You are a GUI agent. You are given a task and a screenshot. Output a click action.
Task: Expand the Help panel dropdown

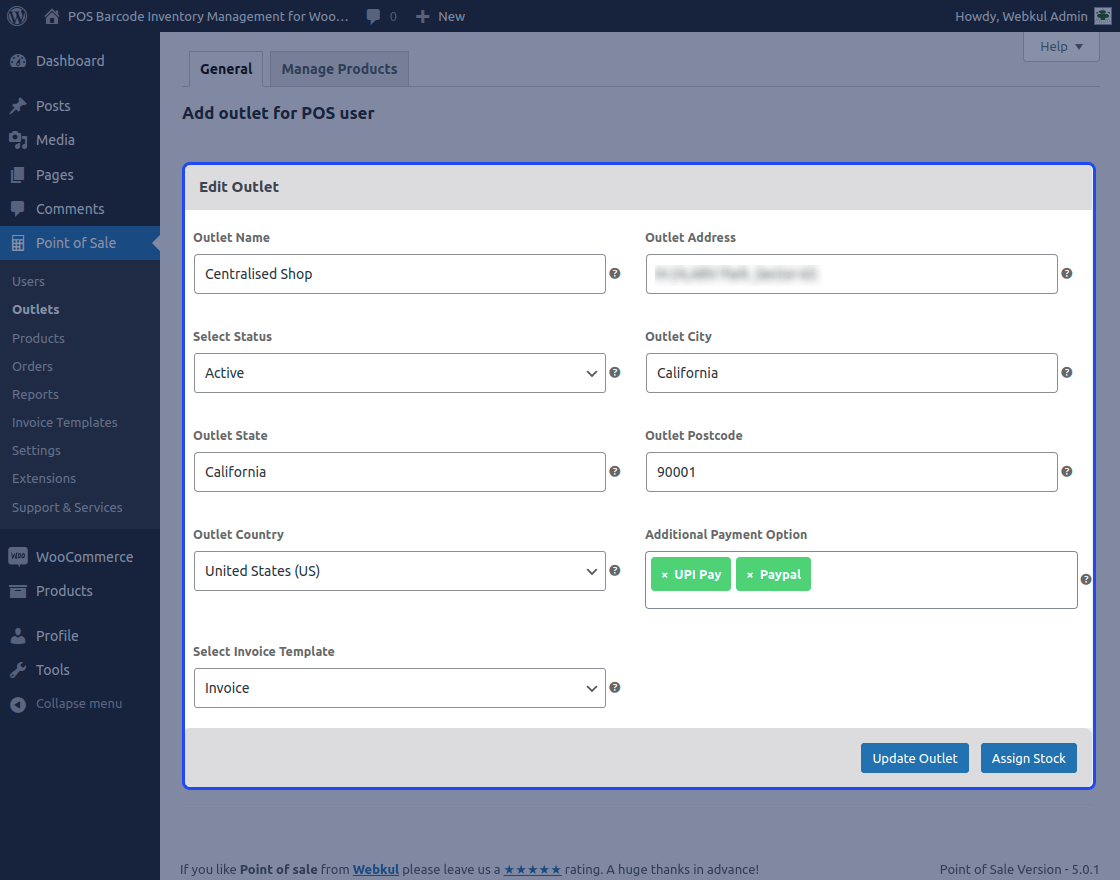pos(1061,46)
